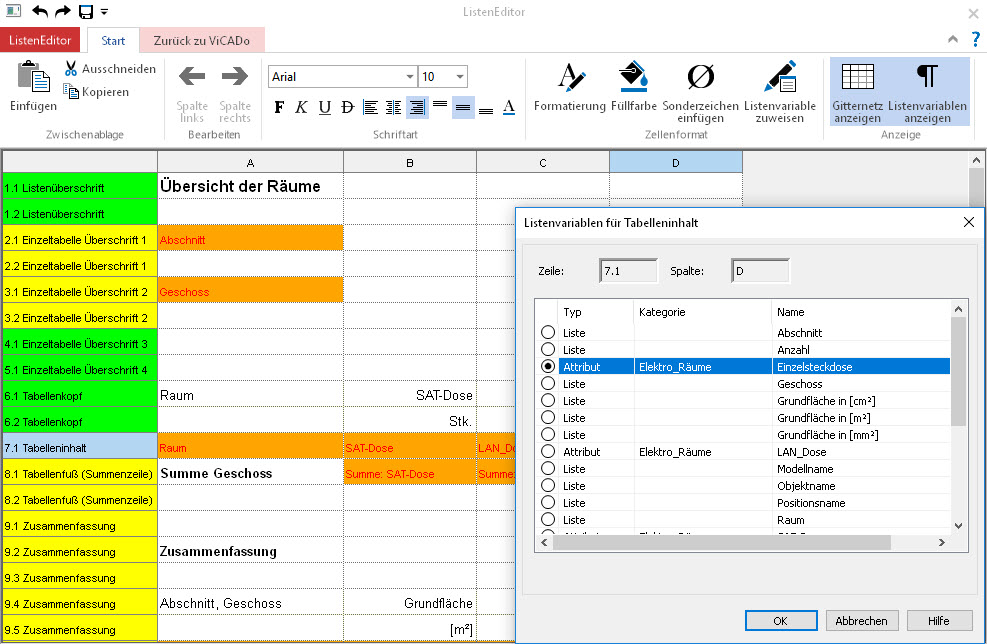Toggle Listenvariablen anzeigen display

tap(927, 92)
